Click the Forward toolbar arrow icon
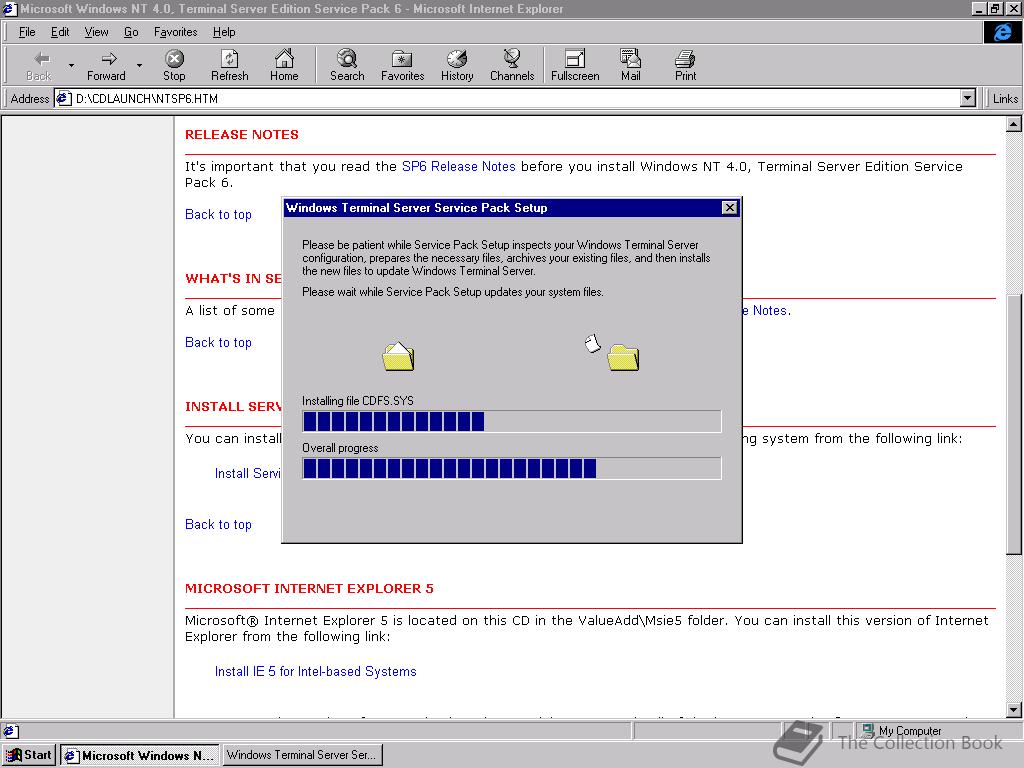This screenshot has height=768, width=1024. [x=109, y=59]
